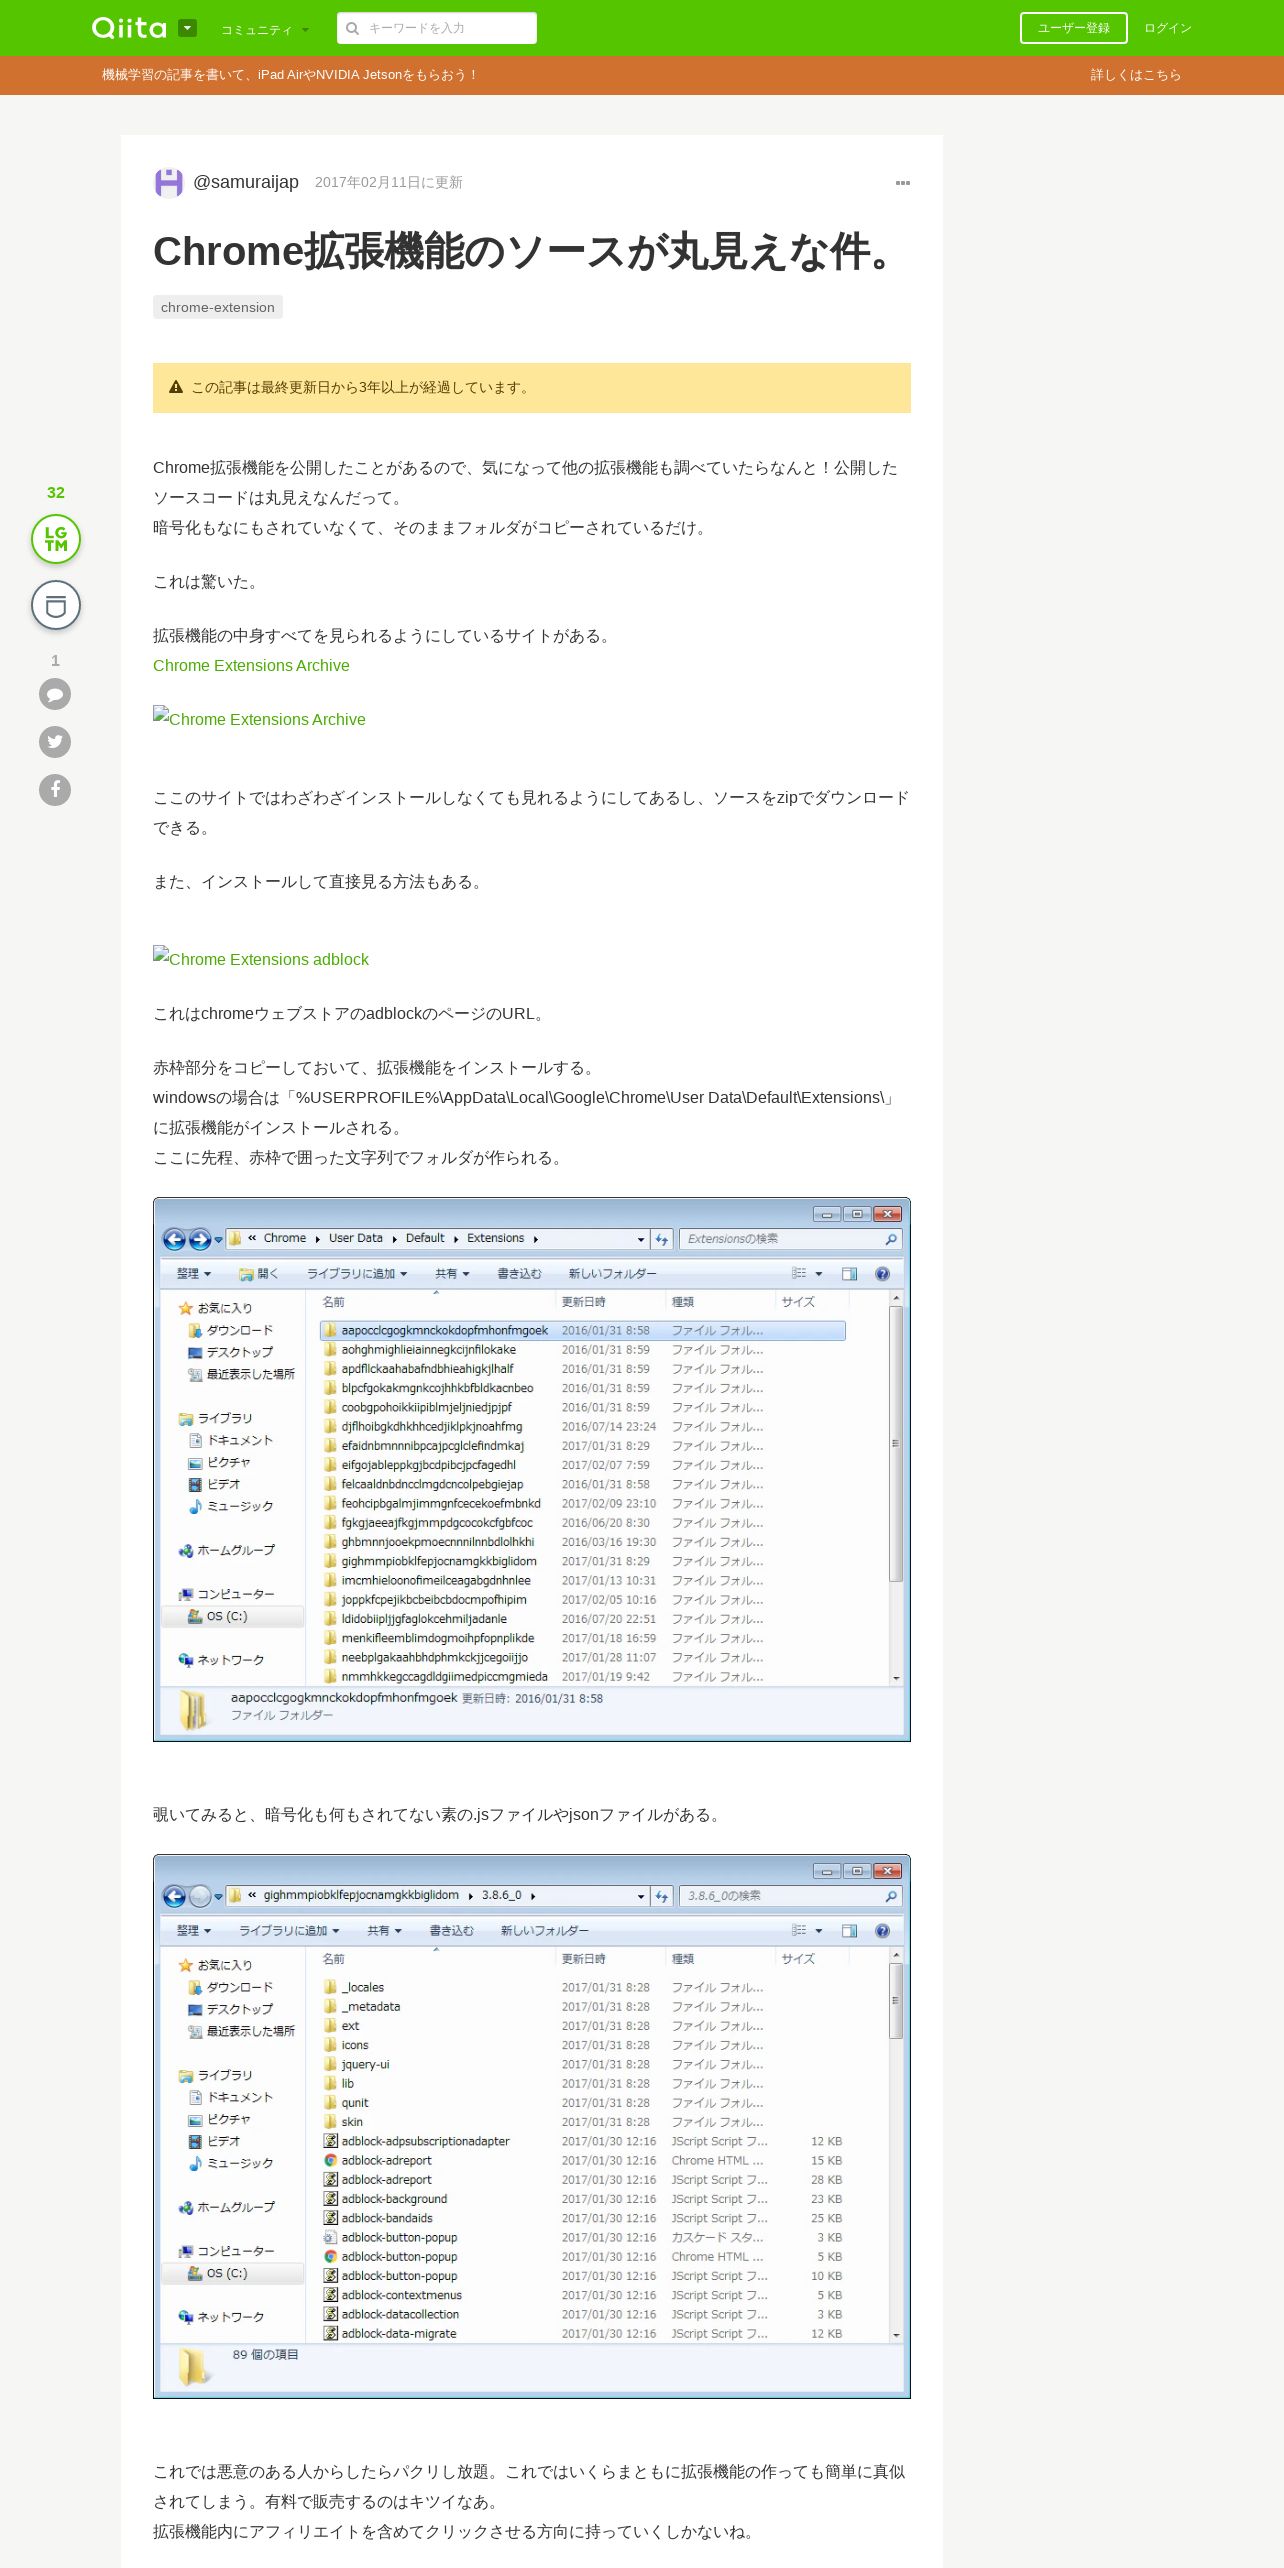Image resolution: width=1284 pixels, height=2568 pixels.
Task: Click the magnifier icon in search box
Action: tap(352, 28)
